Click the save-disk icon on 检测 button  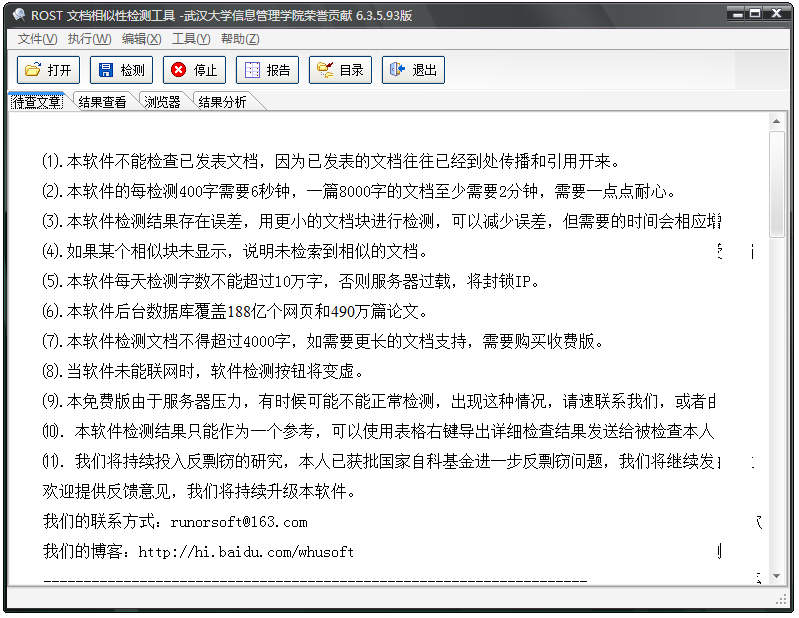(105, 70)
